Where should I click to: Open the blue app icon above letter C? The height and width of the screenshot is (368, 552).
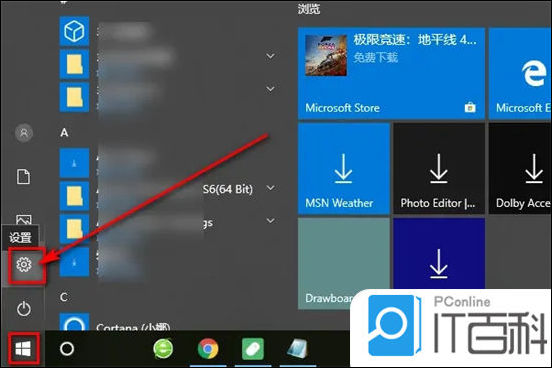click(74, 262)
